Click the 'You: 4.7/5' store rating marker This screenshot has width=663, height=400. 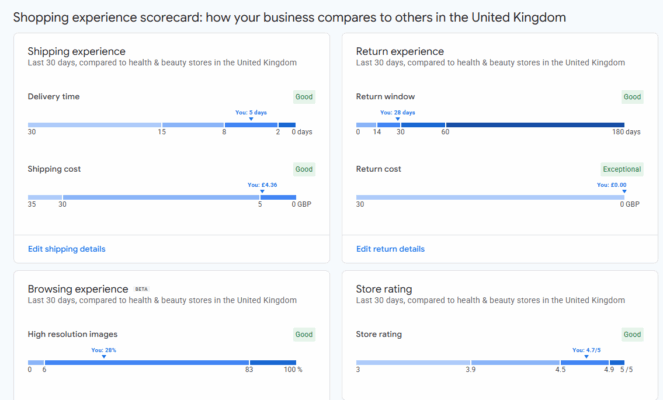(586, 353)
